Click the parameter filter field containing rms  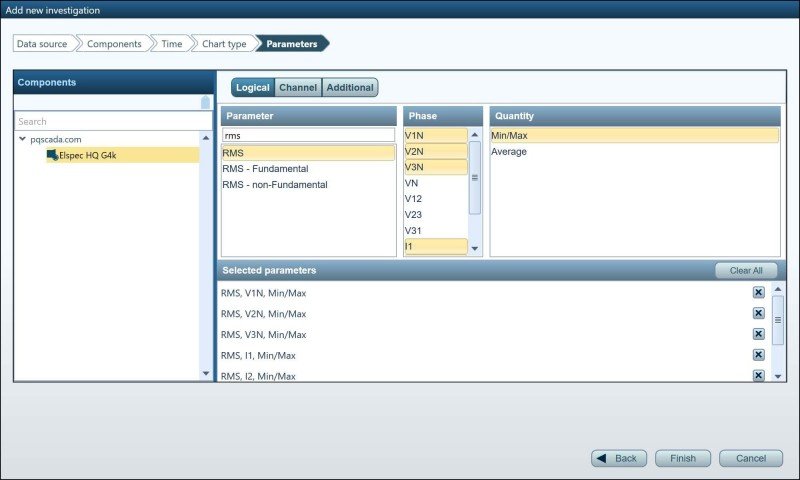308,135
